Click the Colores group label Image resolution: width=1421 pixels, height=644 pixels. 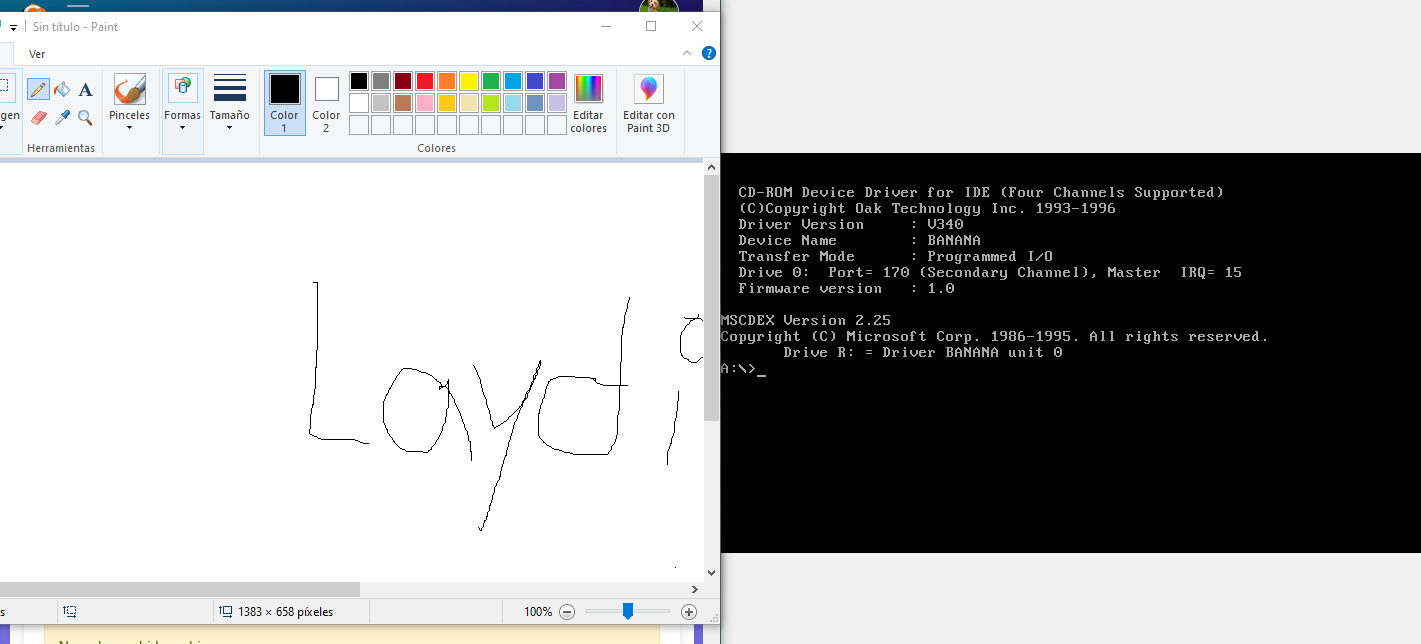437,148
